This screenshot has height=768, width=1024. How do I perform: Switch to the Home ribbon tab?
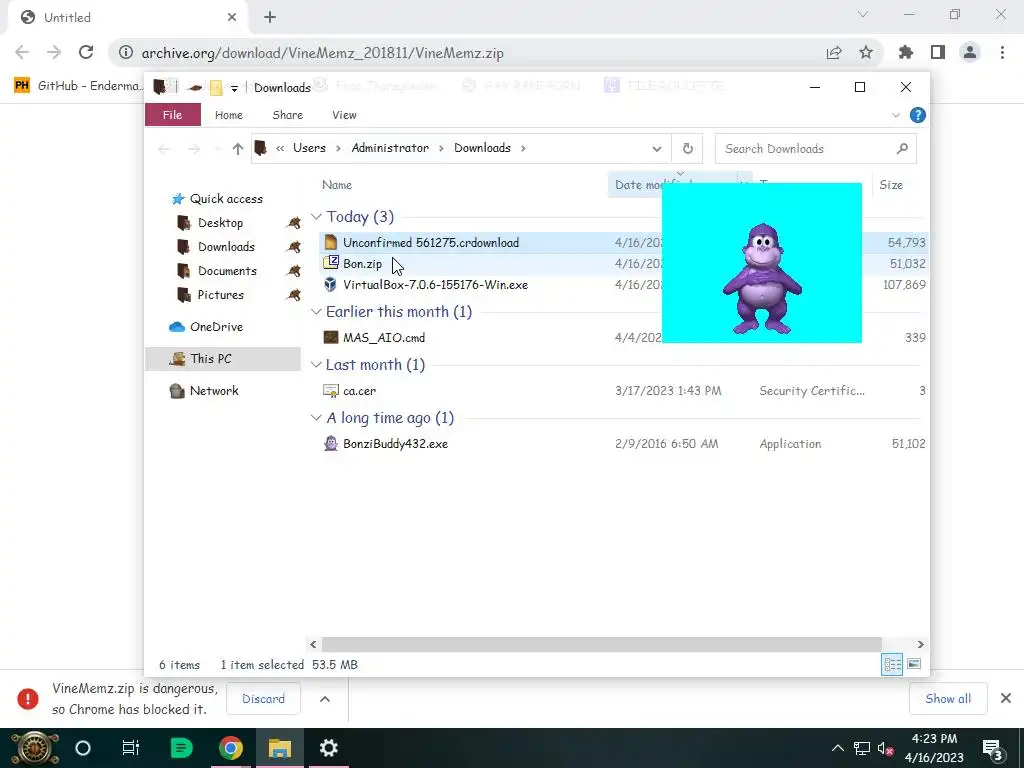(229, 115)
